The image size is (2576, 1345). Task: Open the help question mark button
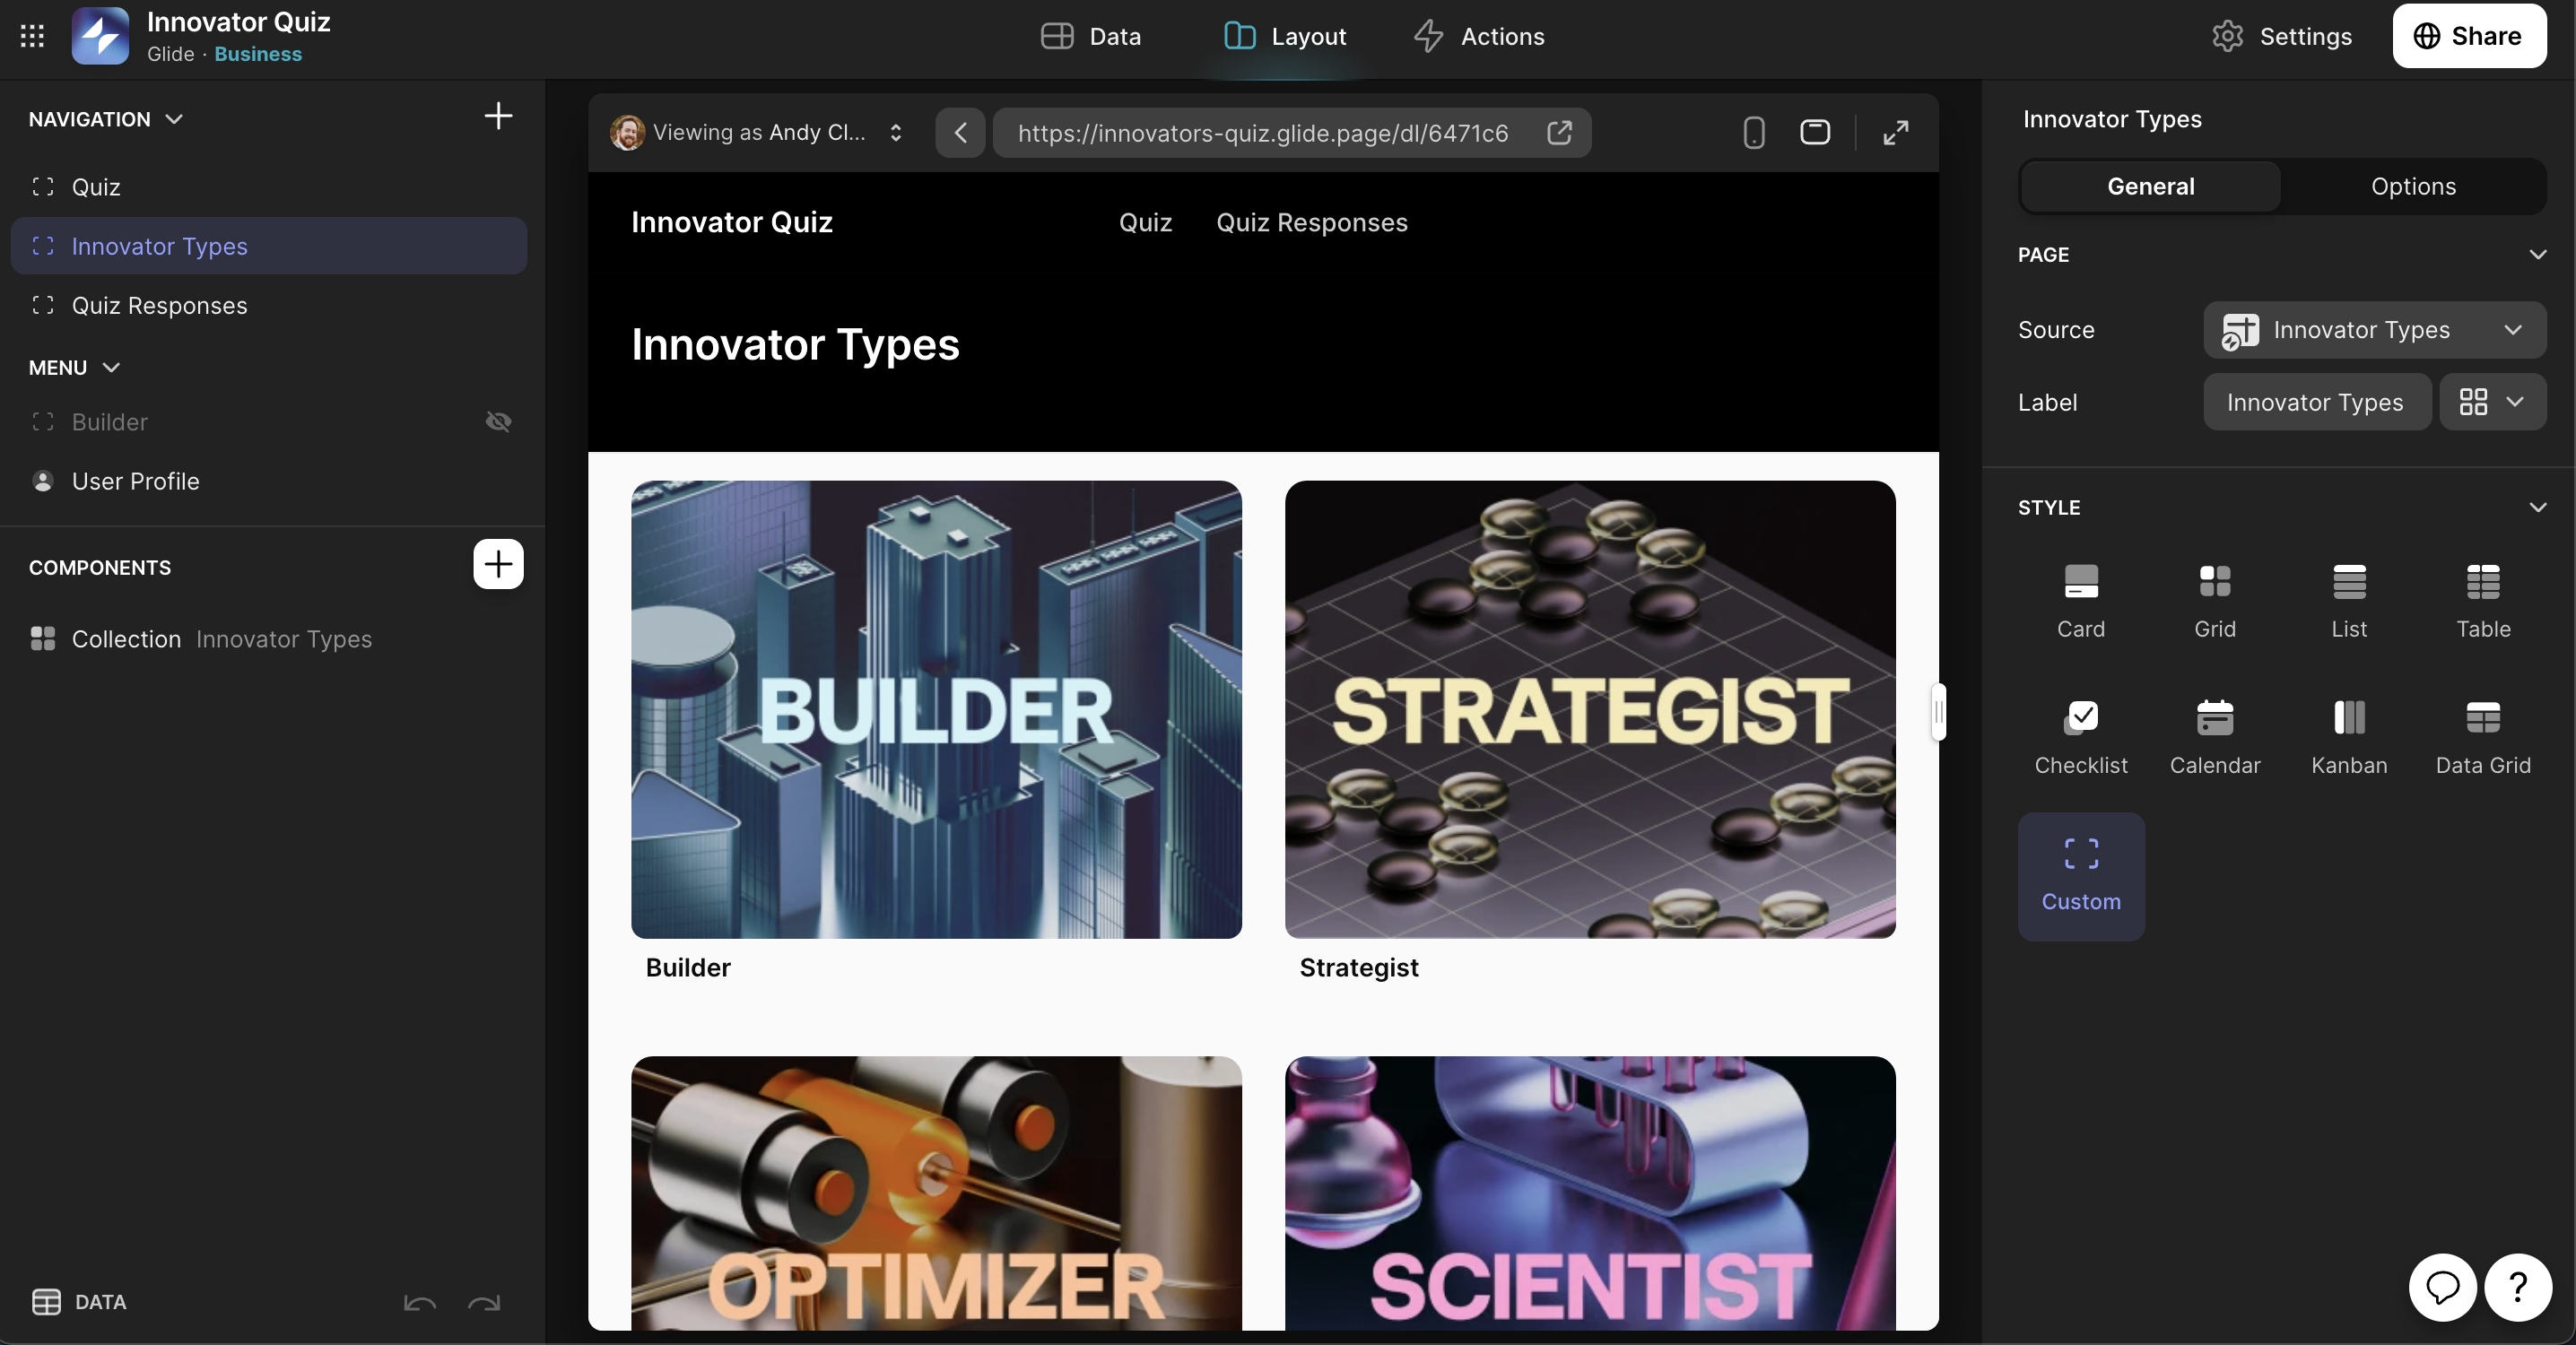[x=2518, y=1288]
